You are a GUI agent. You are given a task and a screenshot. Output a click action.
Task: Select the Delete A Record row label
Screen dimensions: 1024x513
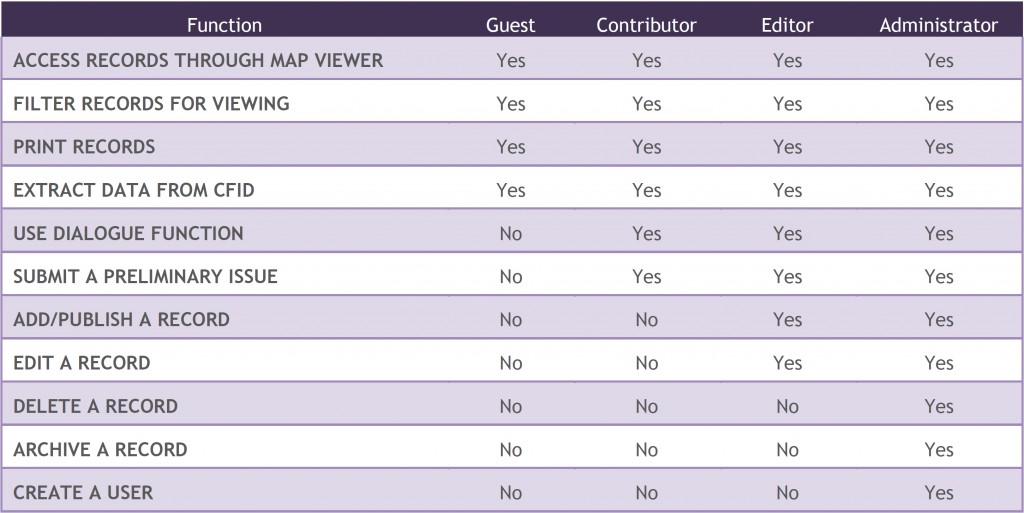click(95, 406)
